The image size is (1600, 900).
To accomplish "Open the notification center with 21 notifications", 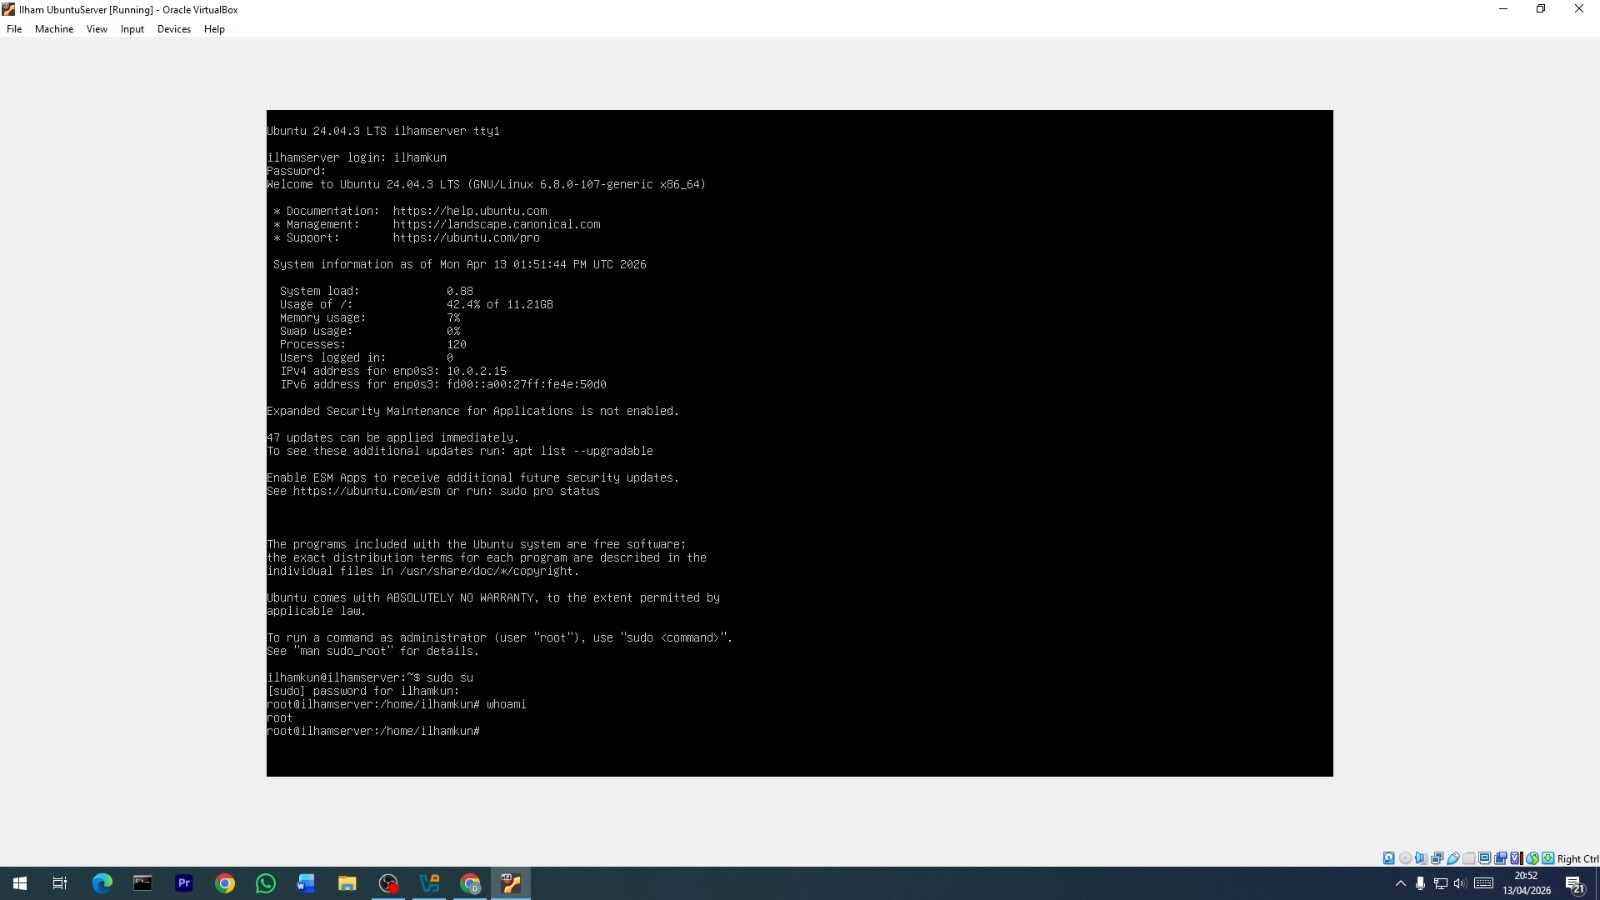I will [1575, 884].
